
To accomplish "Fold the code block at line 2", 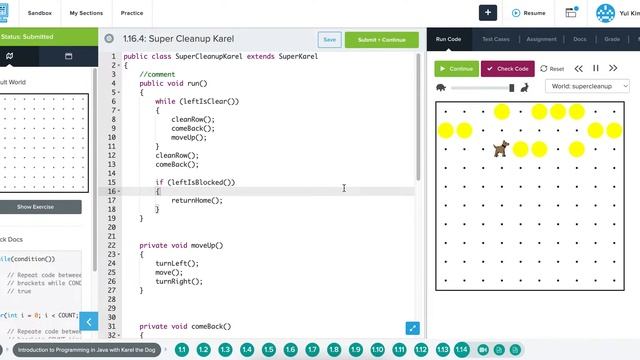I will click(x=118, y=65).
